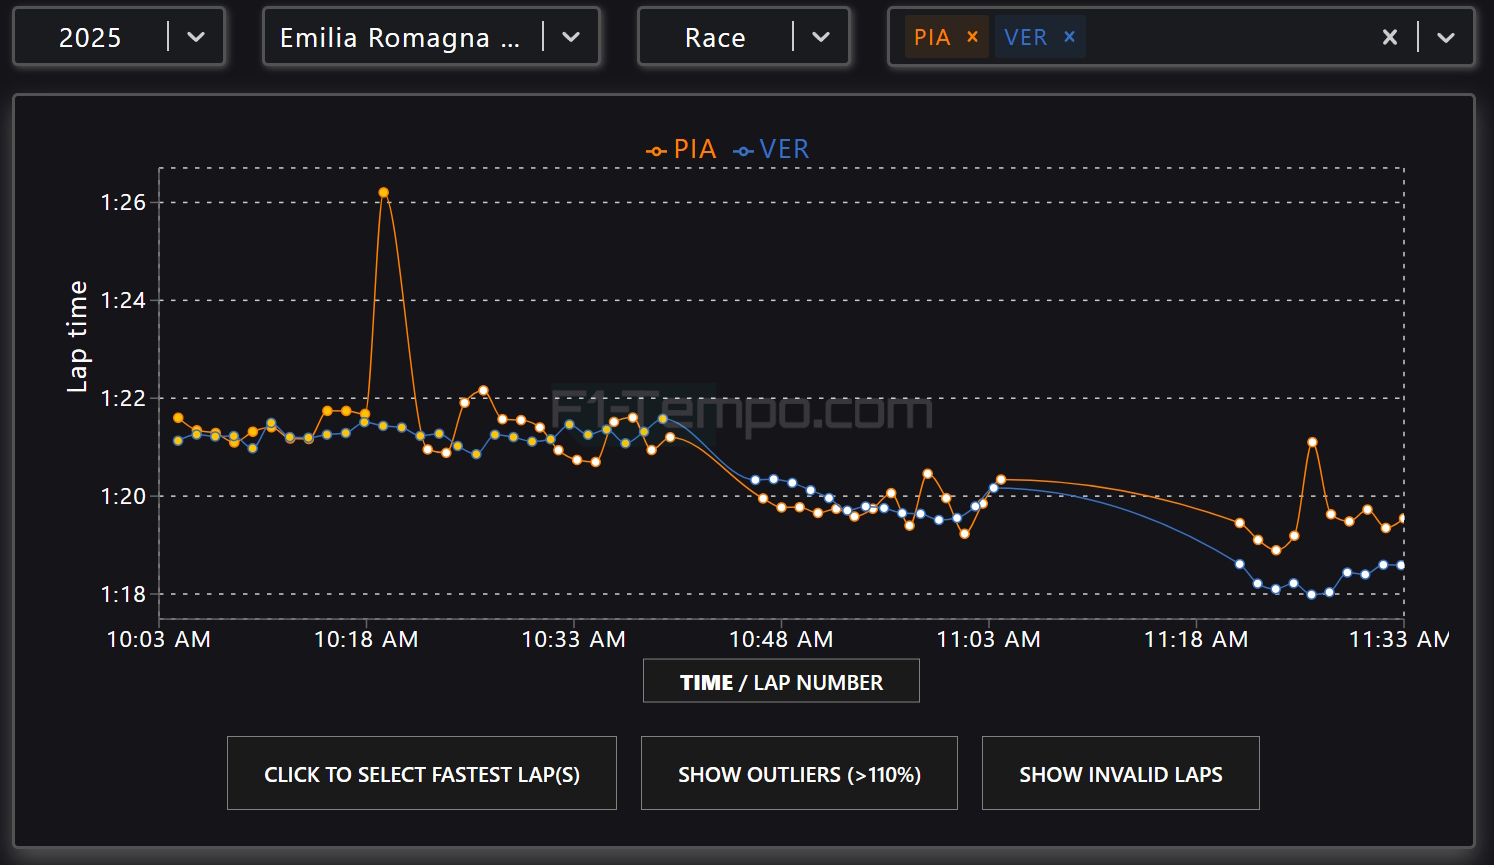Remove PIA driver tag with x icon

[x=972, y=37]
